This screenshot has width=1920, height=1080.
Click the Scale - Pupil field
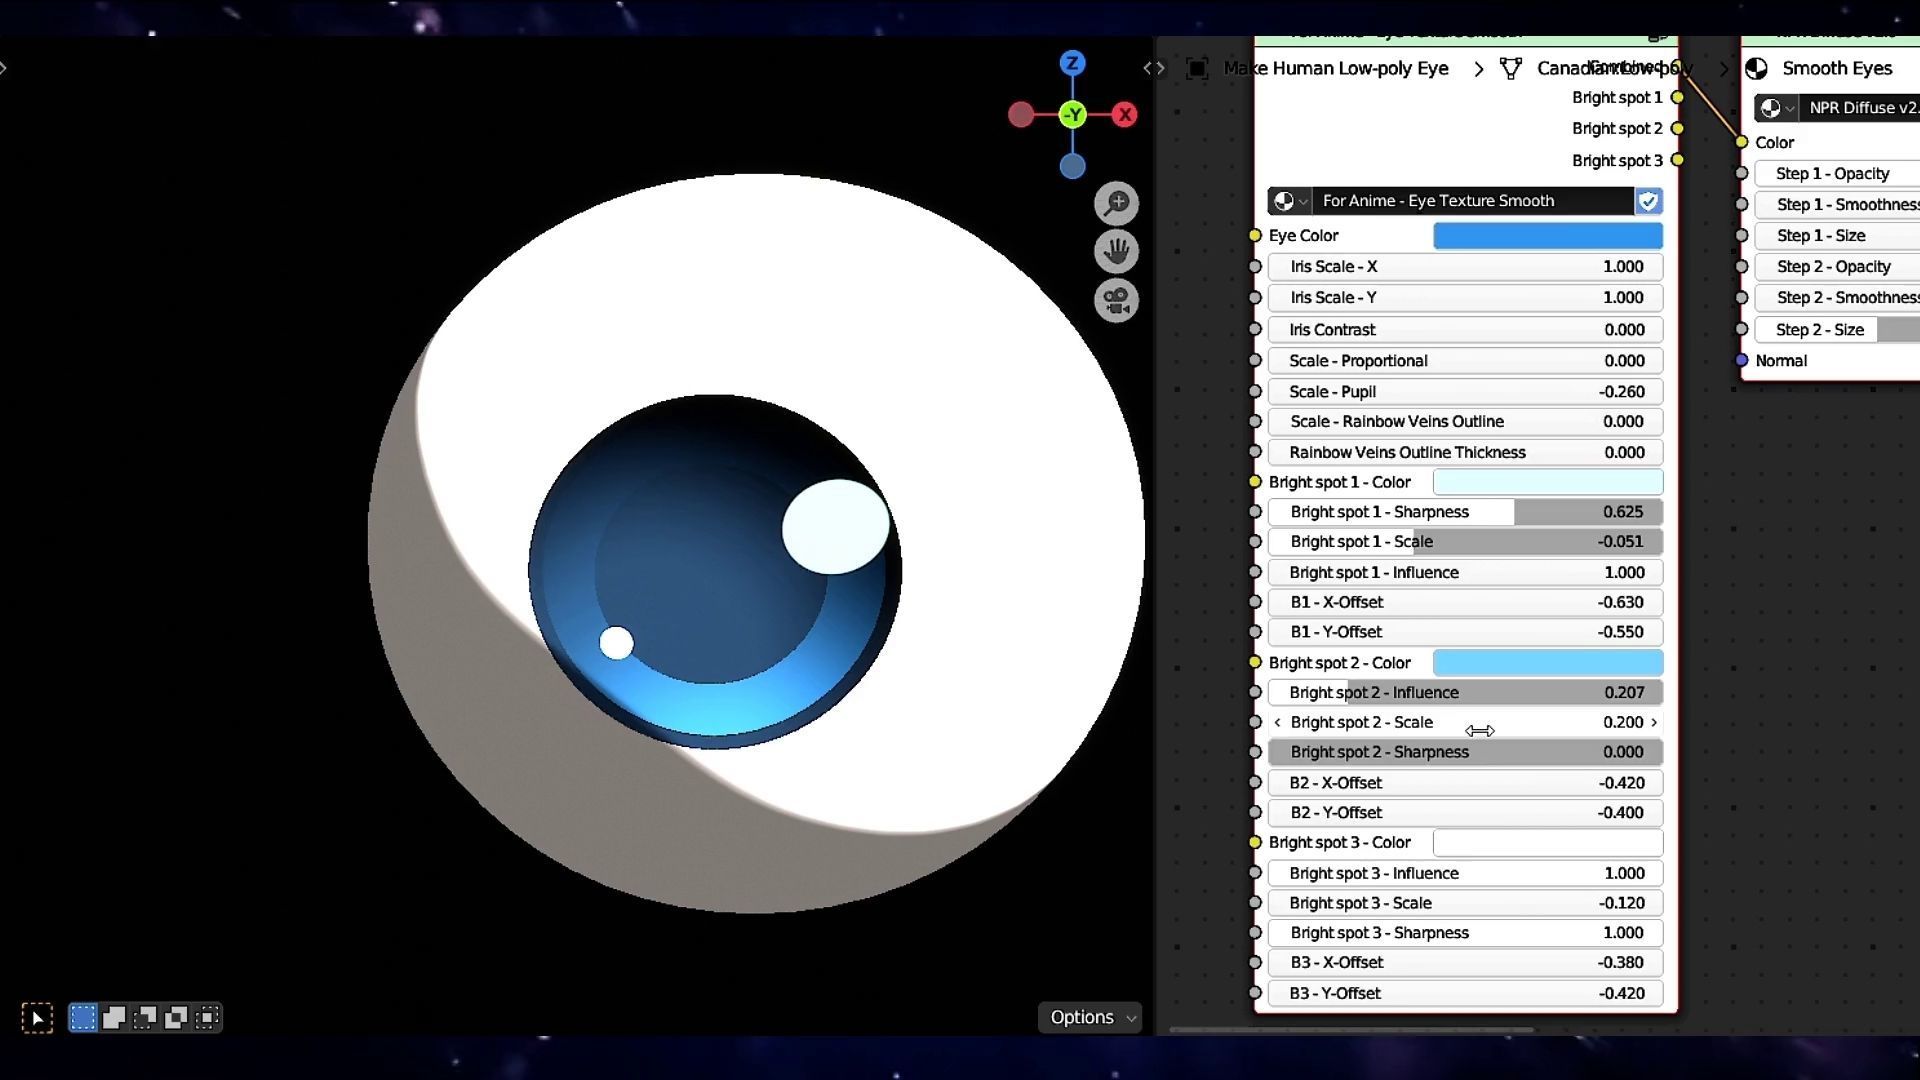pyautogui.click(x=1466, y=392)
